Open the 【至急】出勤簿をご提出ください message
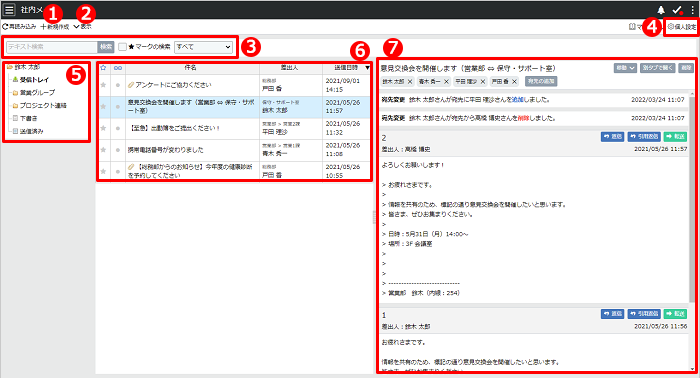700x378 pixels. (174, 128)
